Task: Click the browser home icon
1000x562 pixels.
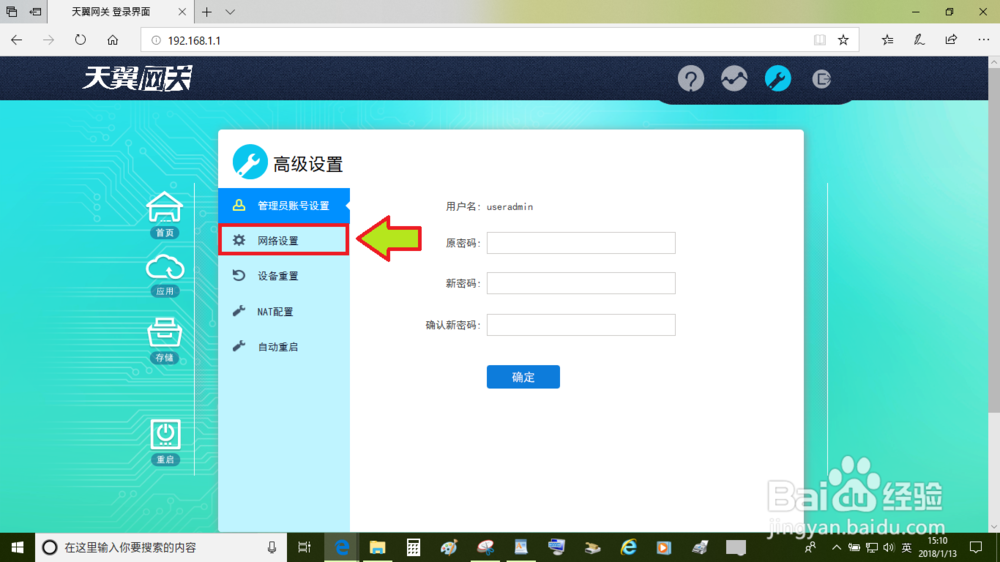Action: pyautogui.click(x=112, y=40)
